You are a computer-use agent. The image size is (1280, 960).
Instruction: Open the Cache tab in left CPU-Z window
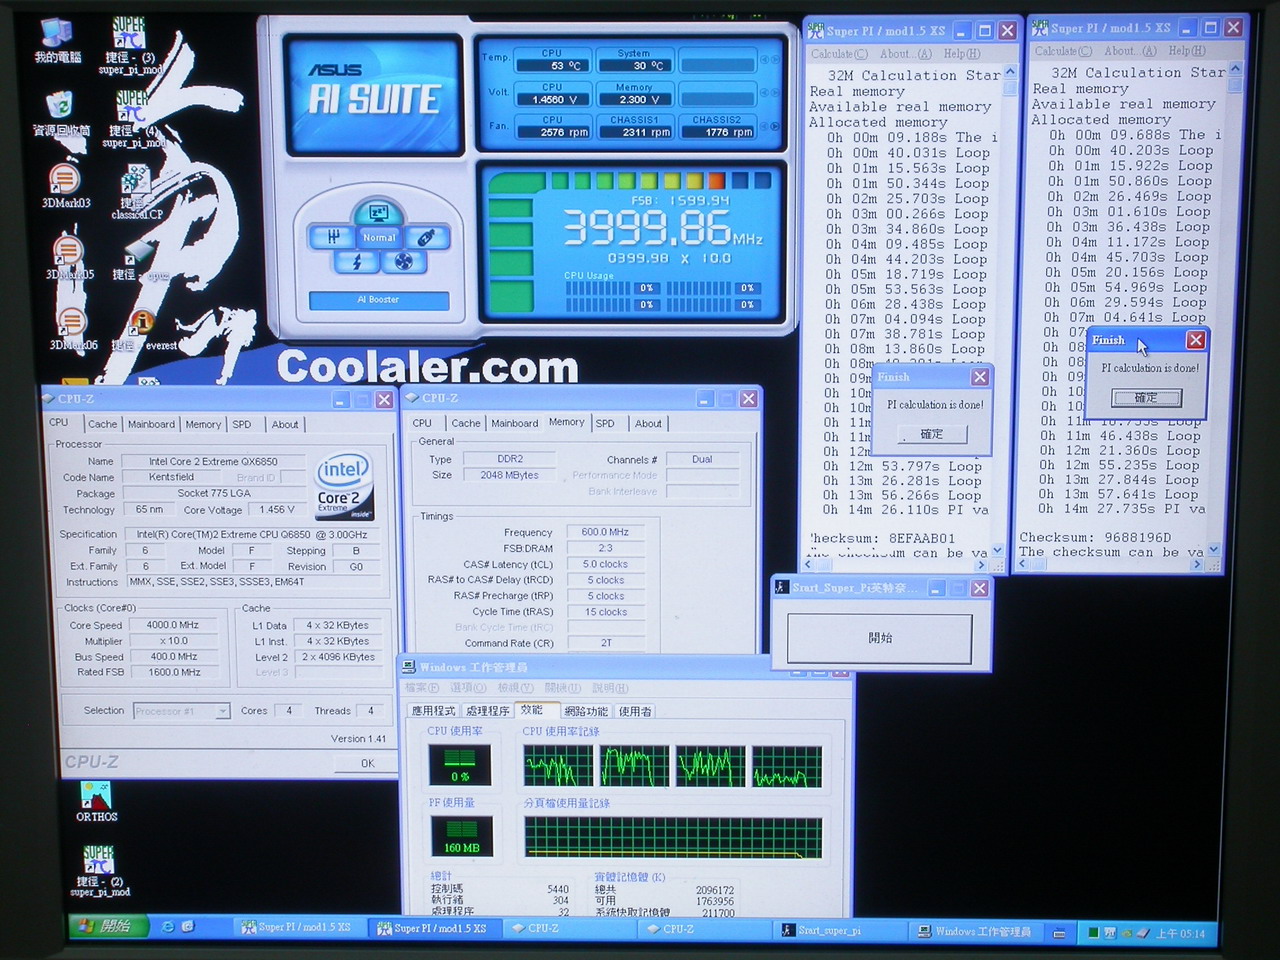pos(102,424)
